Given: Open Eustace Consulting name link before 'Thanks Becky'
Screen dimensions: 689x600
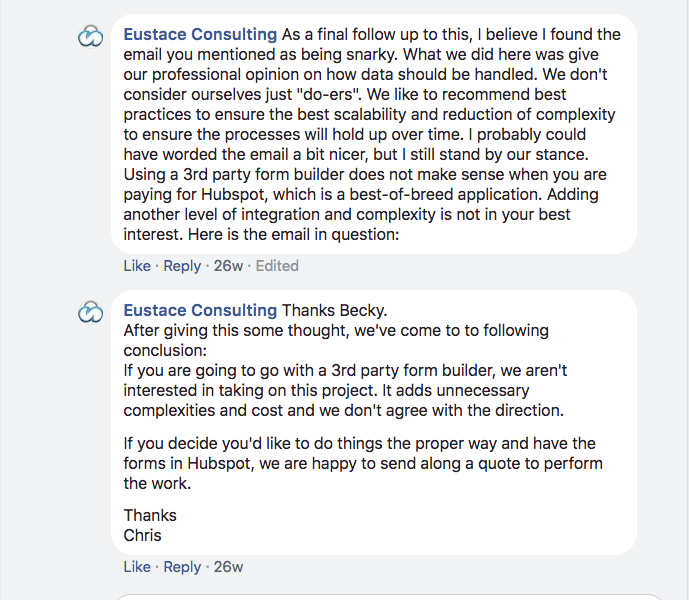Looking at the screenshot, I should click(x=200, y=310).
